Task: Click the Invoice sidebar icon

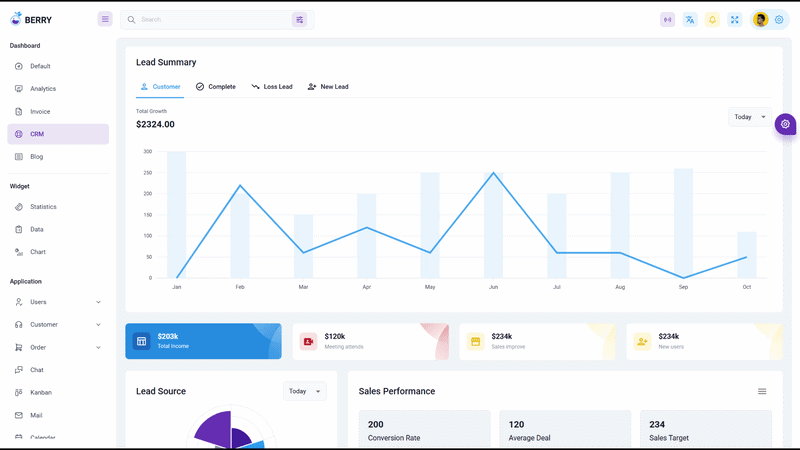Action: coord(19,111)
